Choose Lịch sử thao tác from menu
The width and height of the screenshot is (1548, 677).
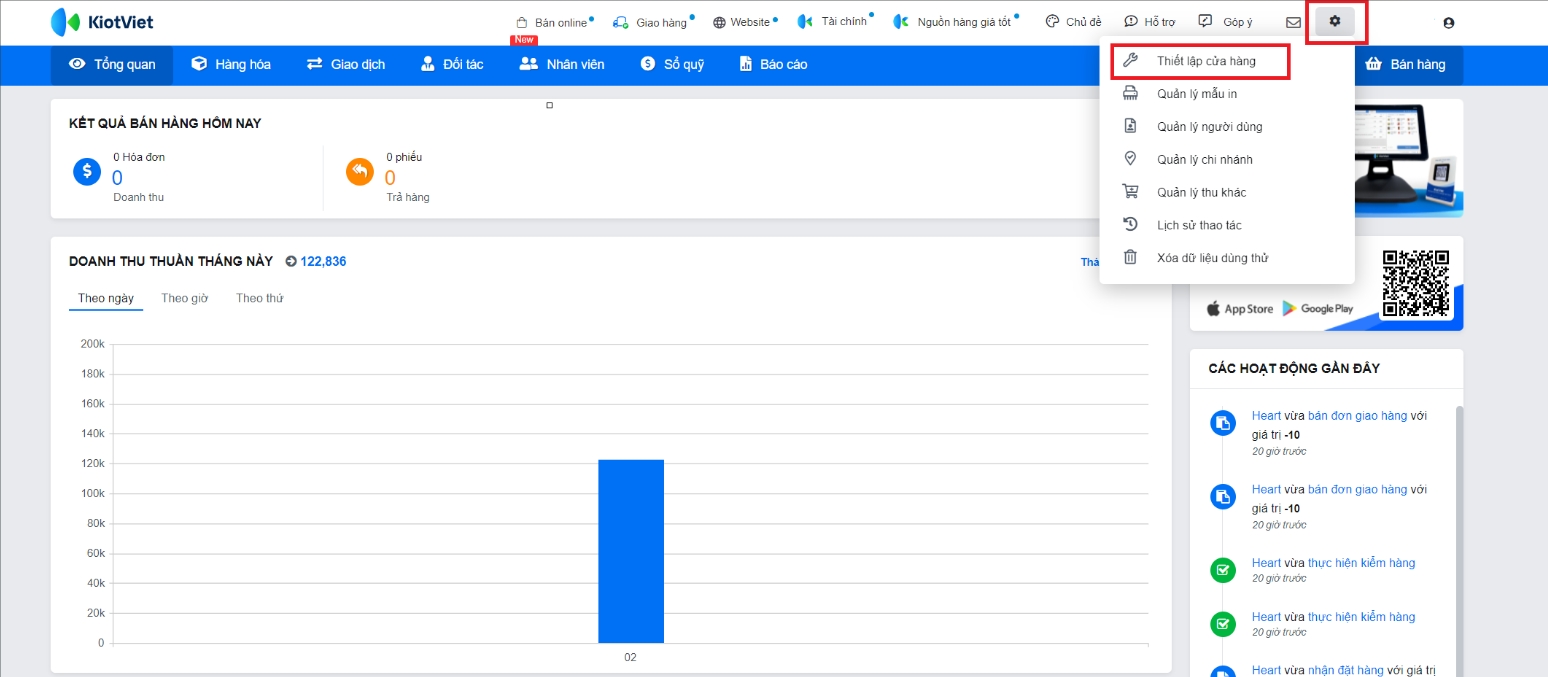[x=1199, y=225]
